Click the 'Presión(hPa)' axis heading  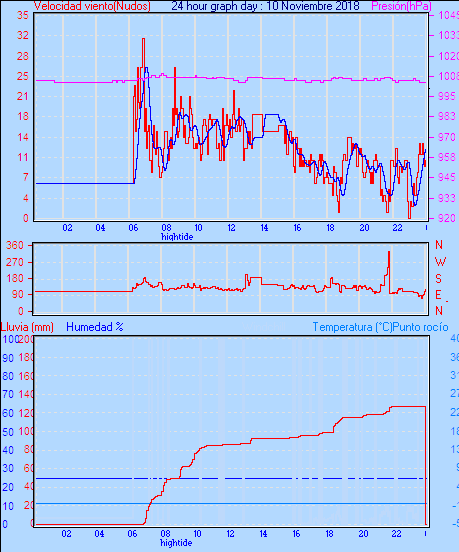(402, 6)
